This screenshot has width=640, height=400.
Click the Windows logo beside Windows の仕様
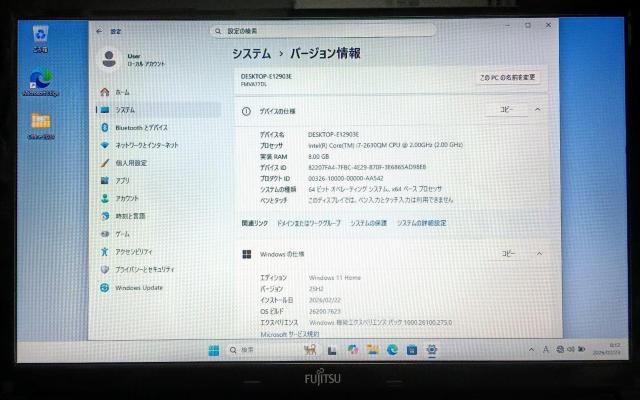point(247,254)
